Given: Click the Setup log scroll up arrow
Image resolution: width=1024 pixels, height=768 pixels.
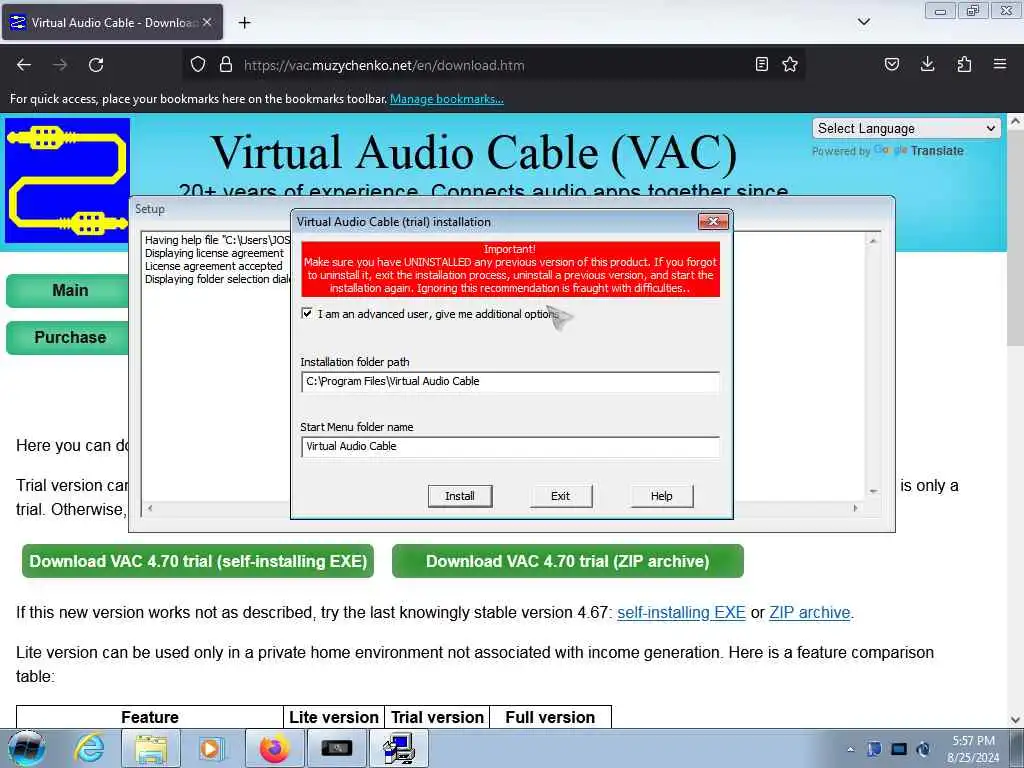Looking at the screenshot, I should tap(873, 241).
